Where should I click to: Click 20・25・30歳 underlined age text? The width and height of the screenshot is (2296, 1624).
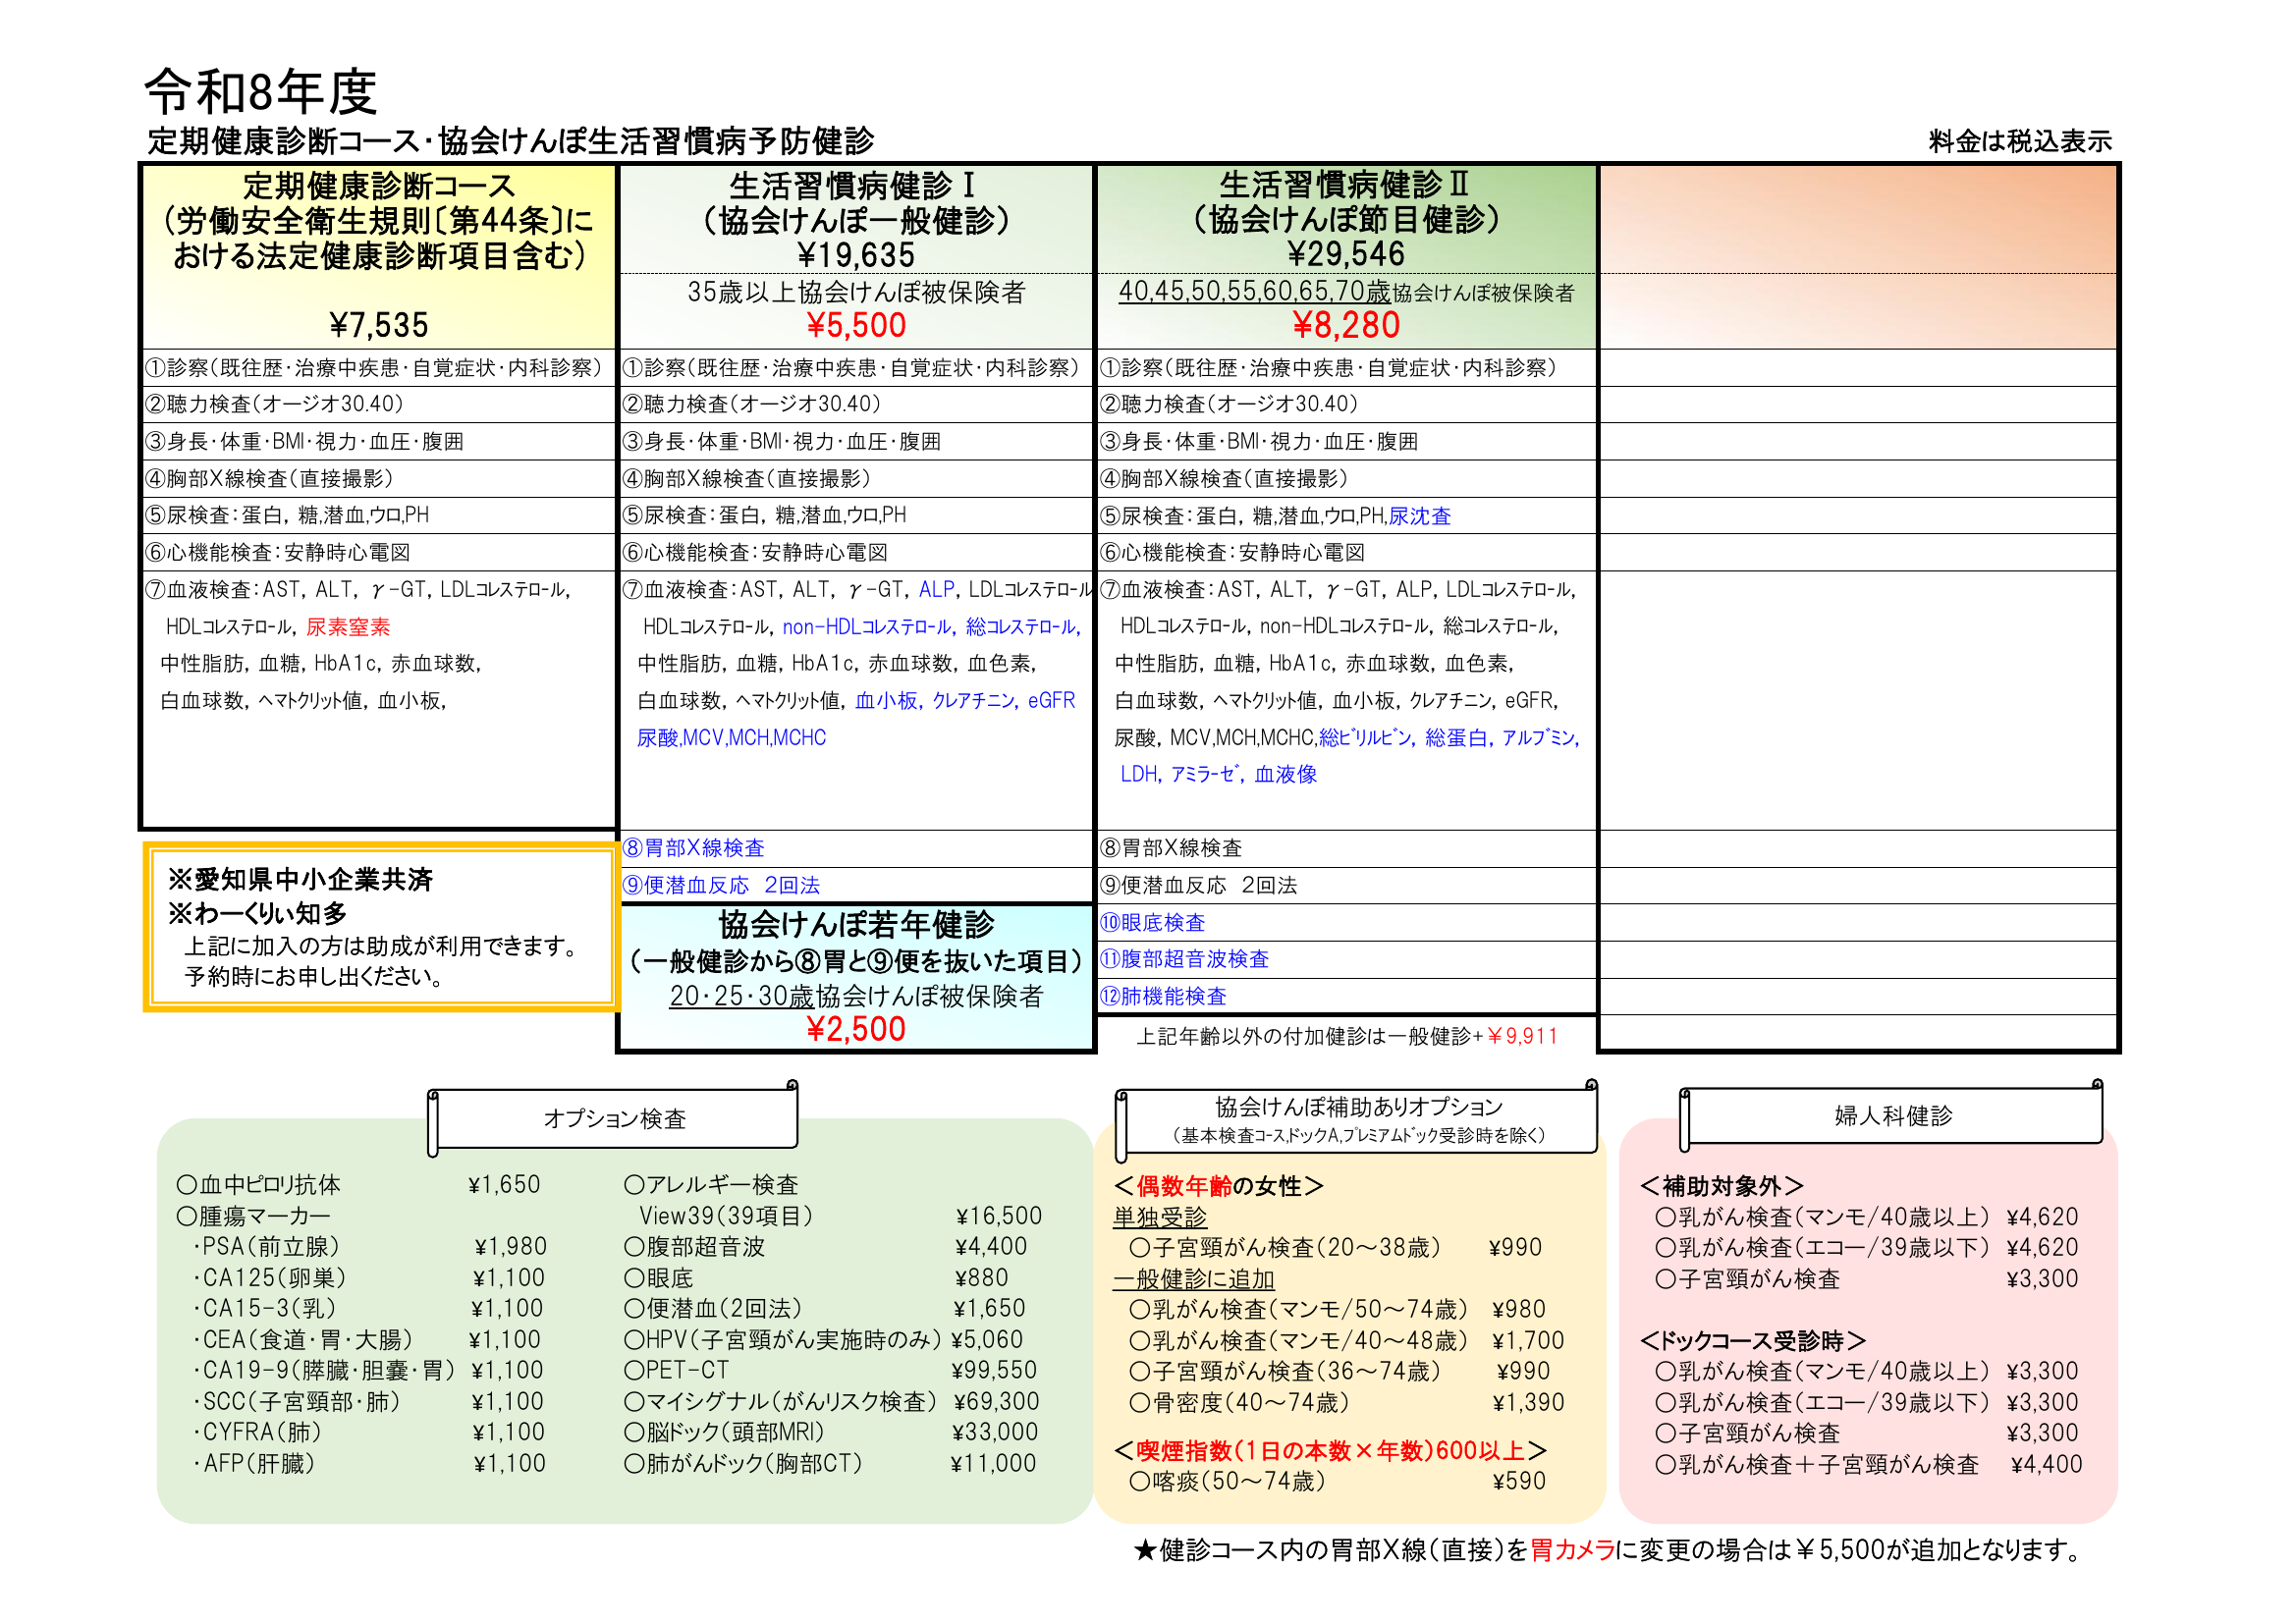741,996
